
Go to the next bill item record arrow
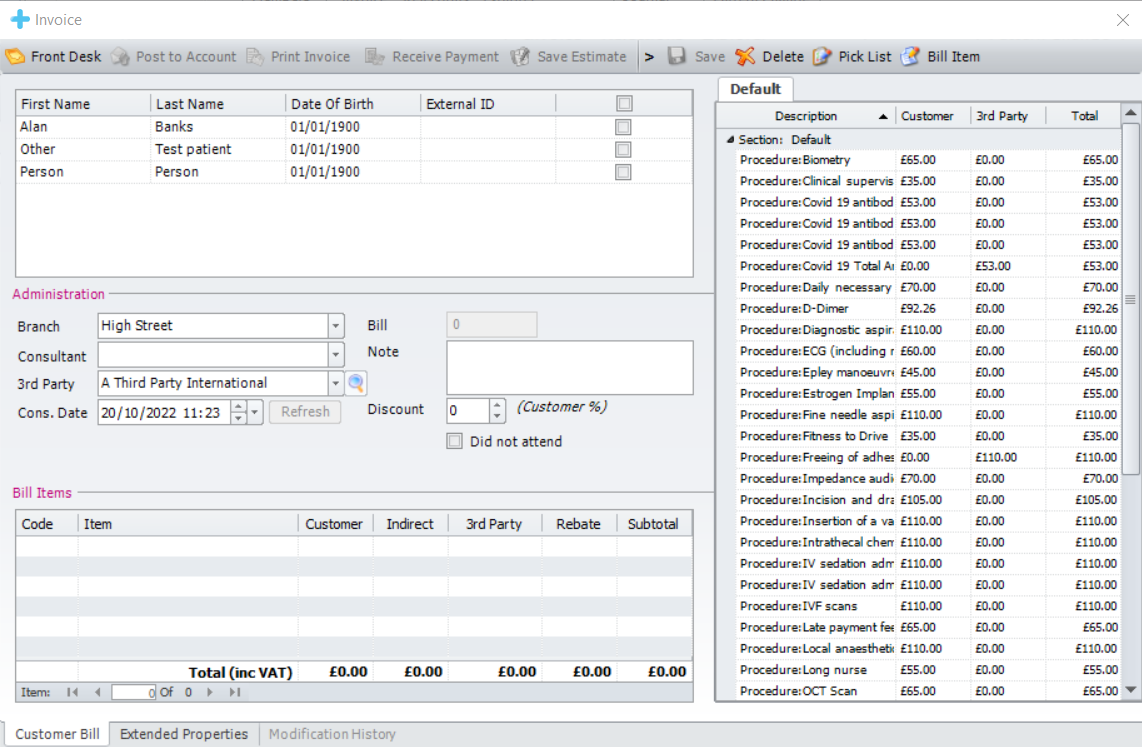pyautogui.click(x=210, y=692)
